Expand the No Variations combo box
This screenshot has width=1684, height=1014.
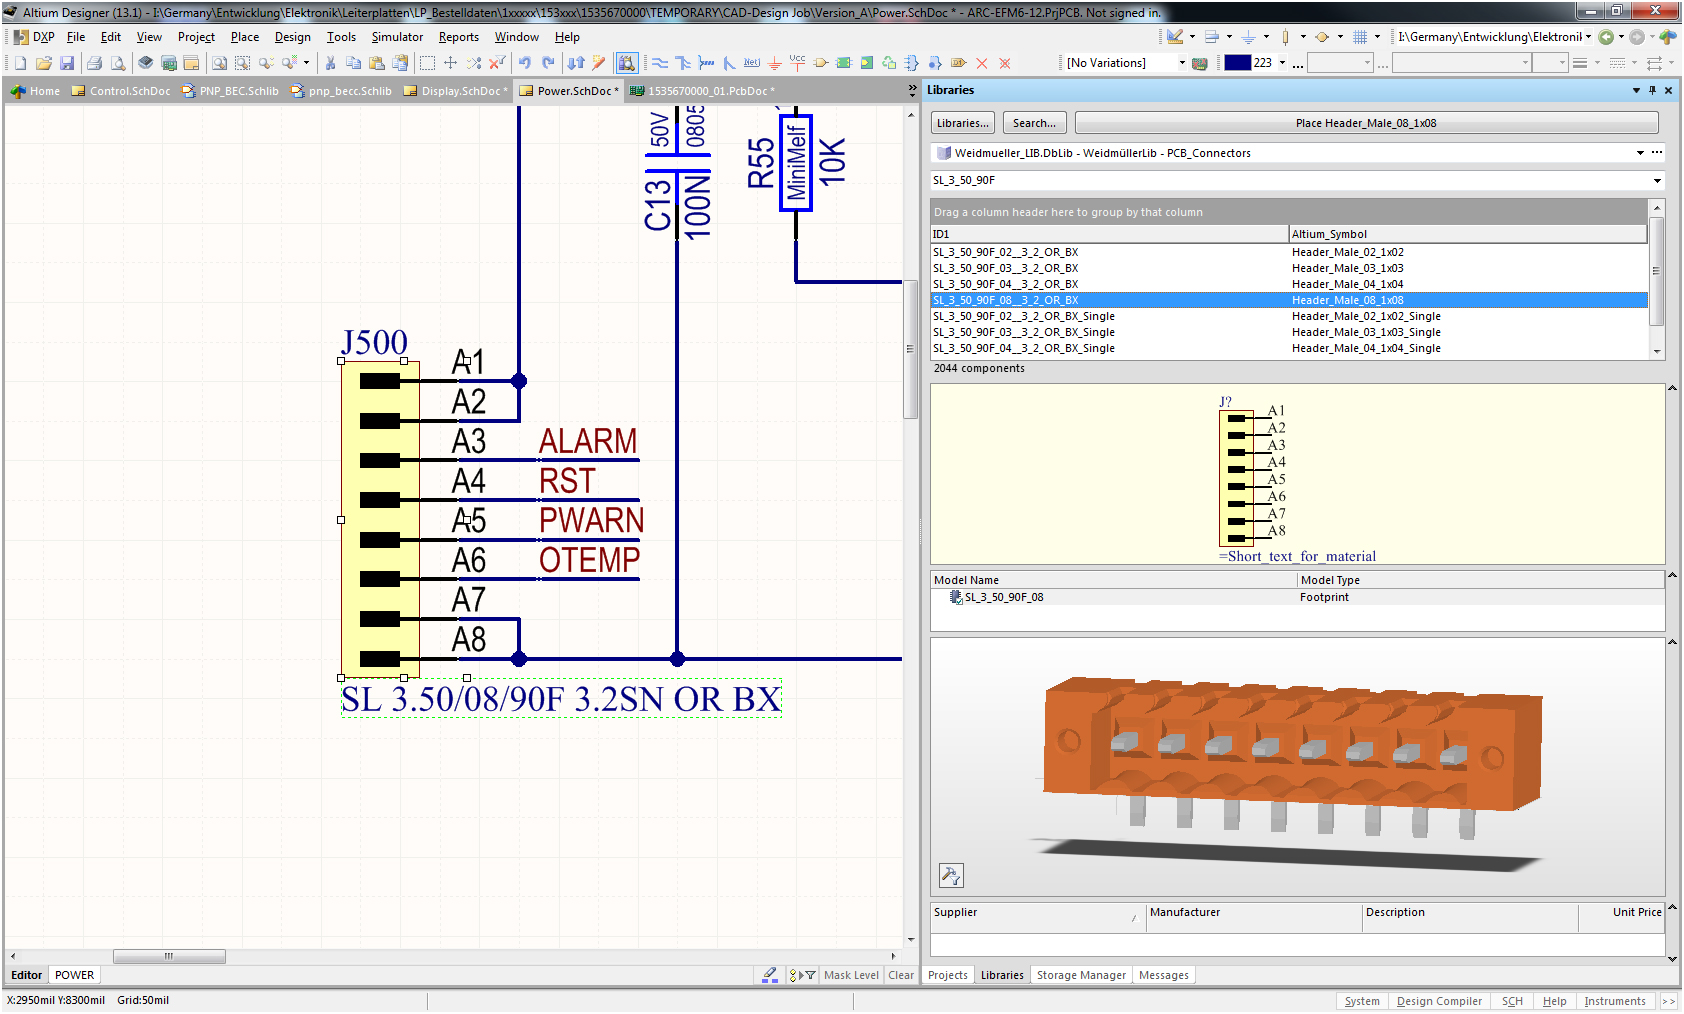1182,63
